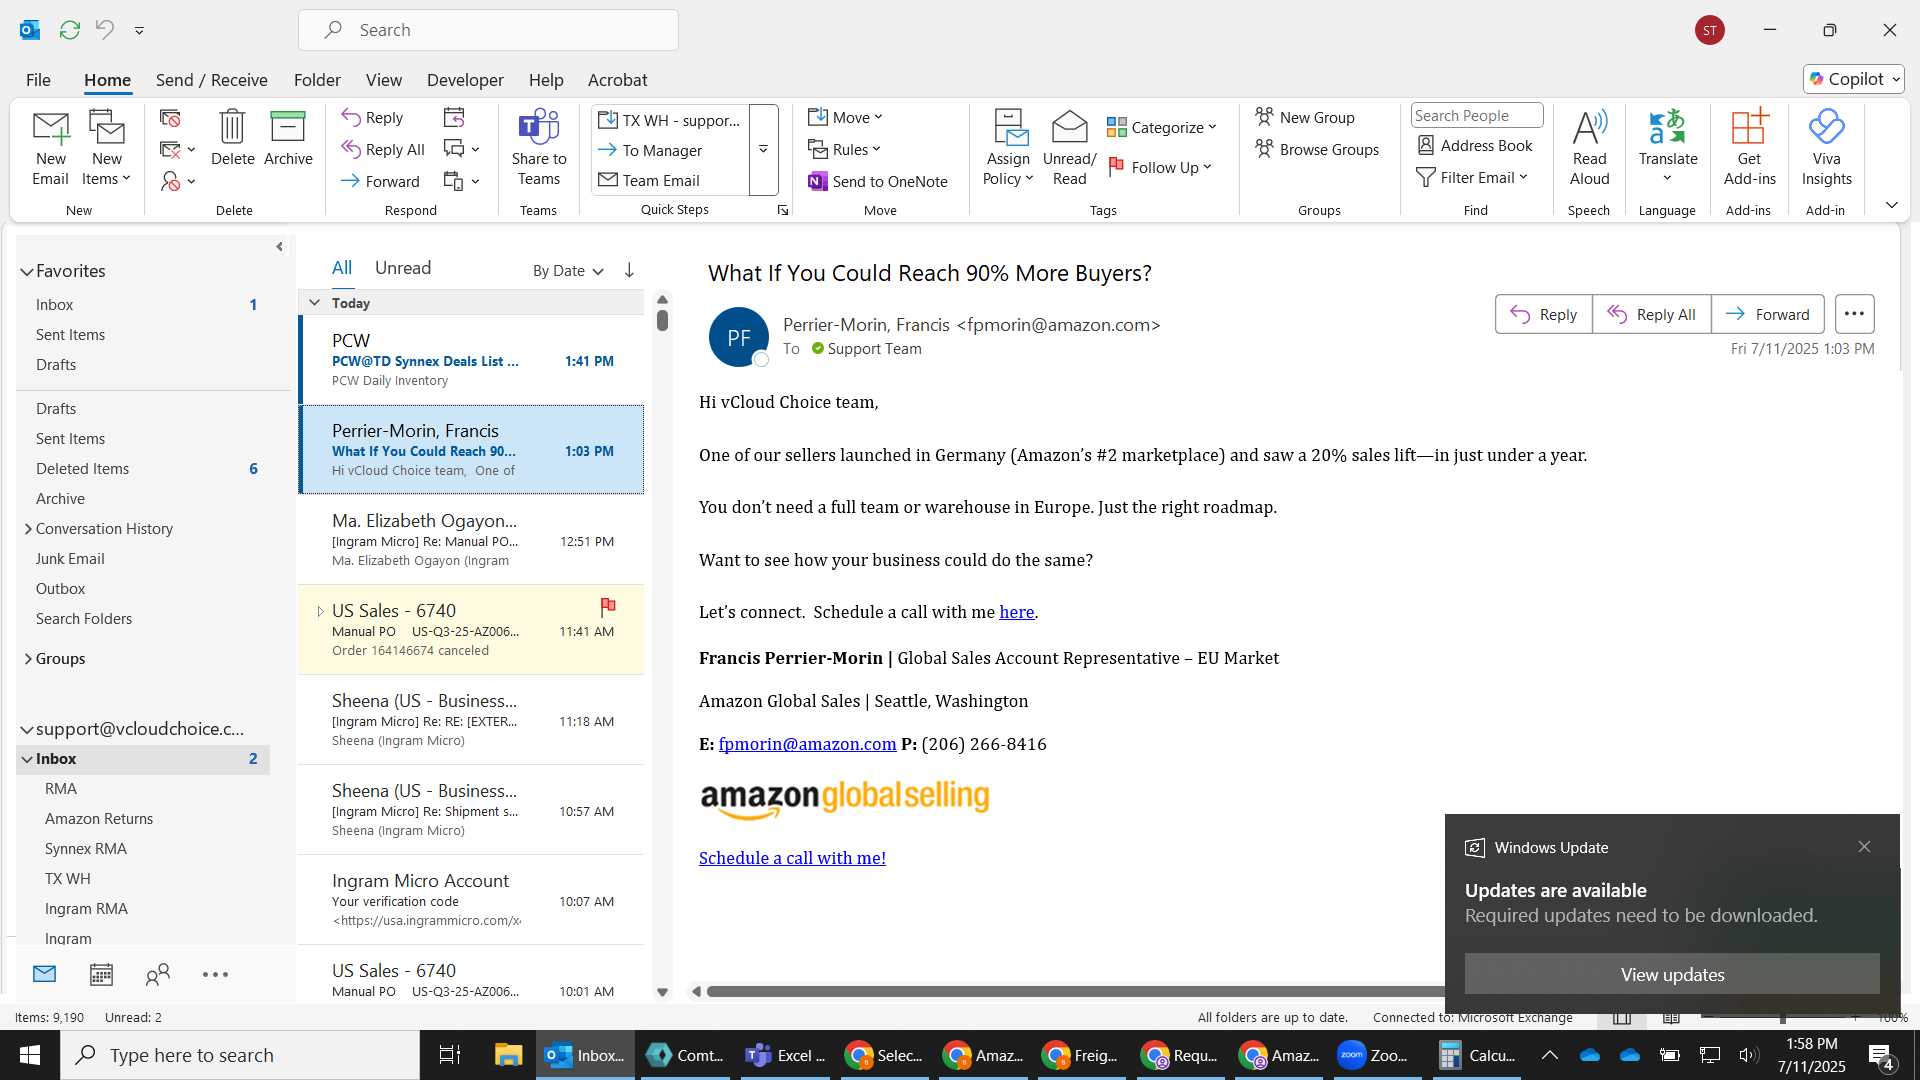Click the Delete trash can icon

[x=232, y=127]
